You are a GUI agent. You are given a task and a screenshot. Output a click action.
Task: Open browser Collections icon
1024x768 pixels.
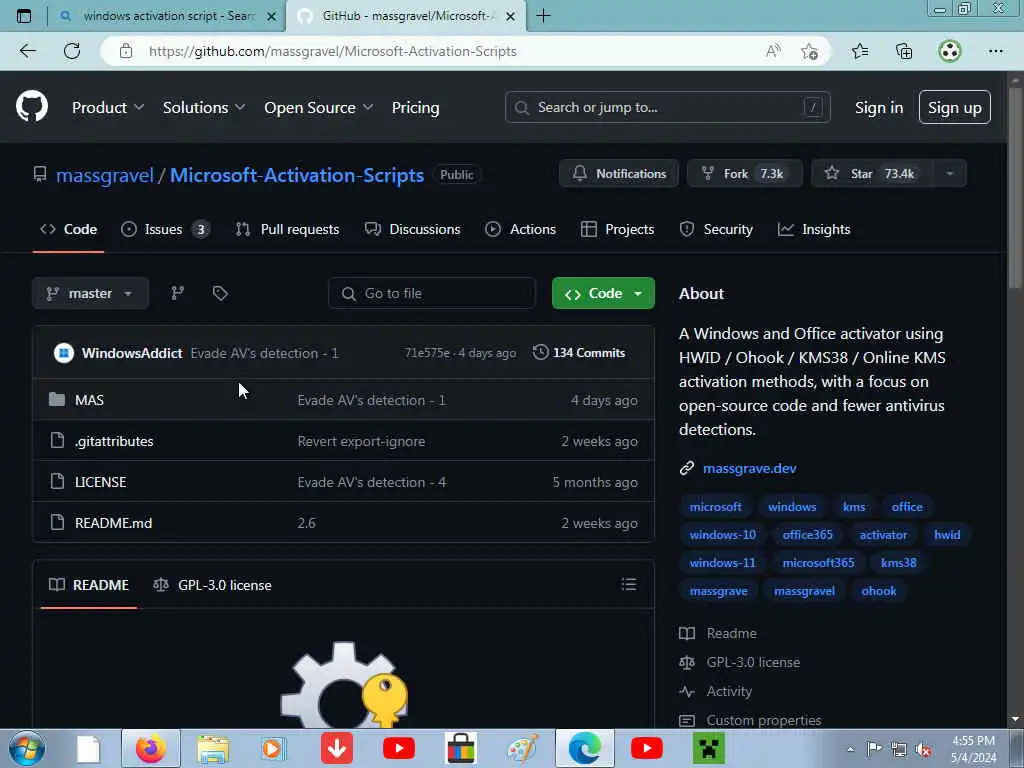coord(904,51)
